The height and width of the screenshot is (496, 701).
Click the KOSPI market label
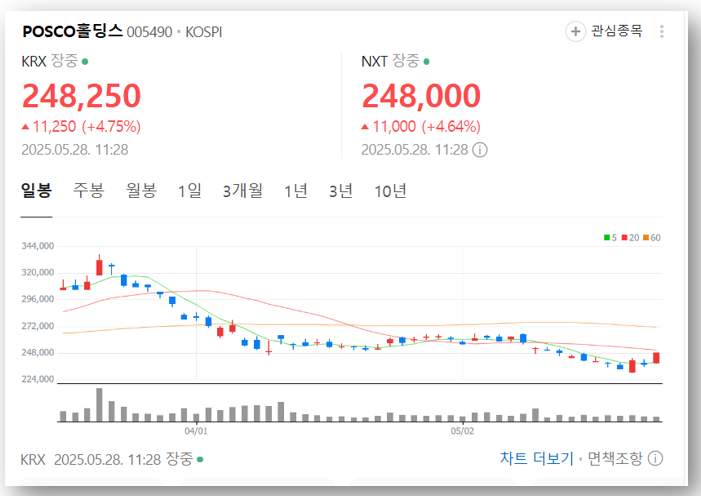click(204, 32)
